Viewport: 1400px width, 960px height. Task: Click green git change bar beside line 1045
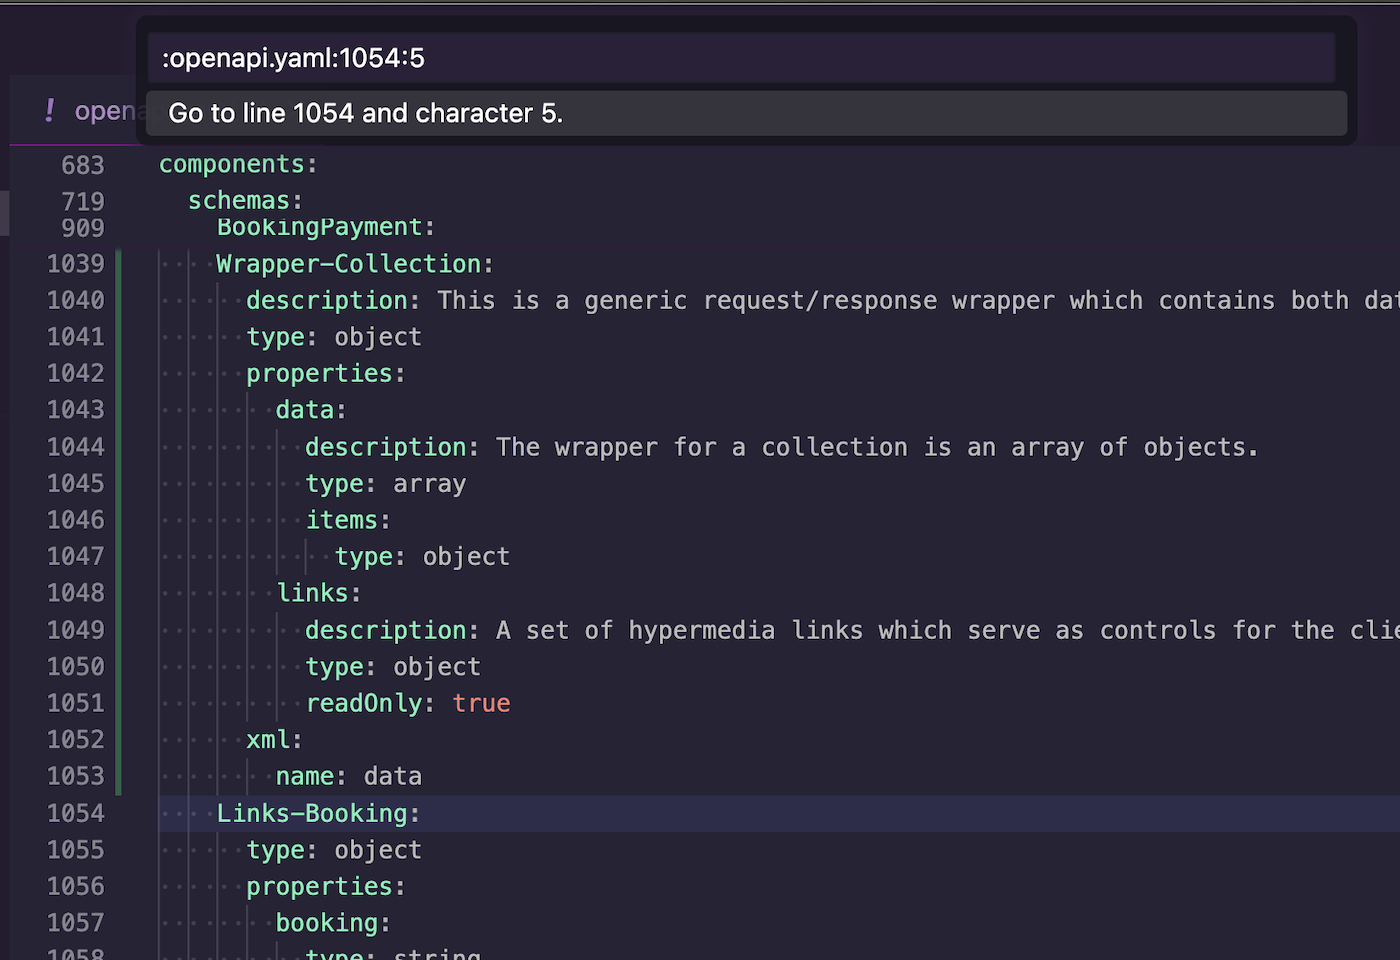(x=119, y=484)
